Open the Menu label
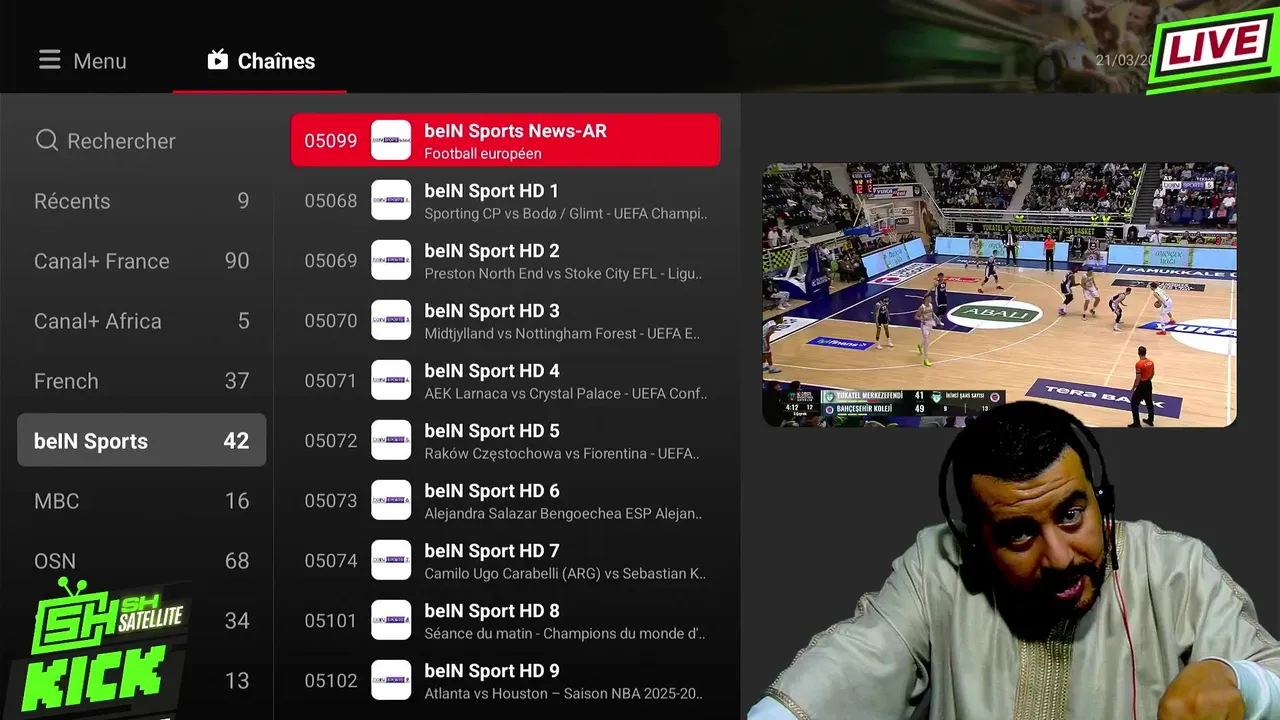The width and height of the screenshot is (1280, 720). 100,61
